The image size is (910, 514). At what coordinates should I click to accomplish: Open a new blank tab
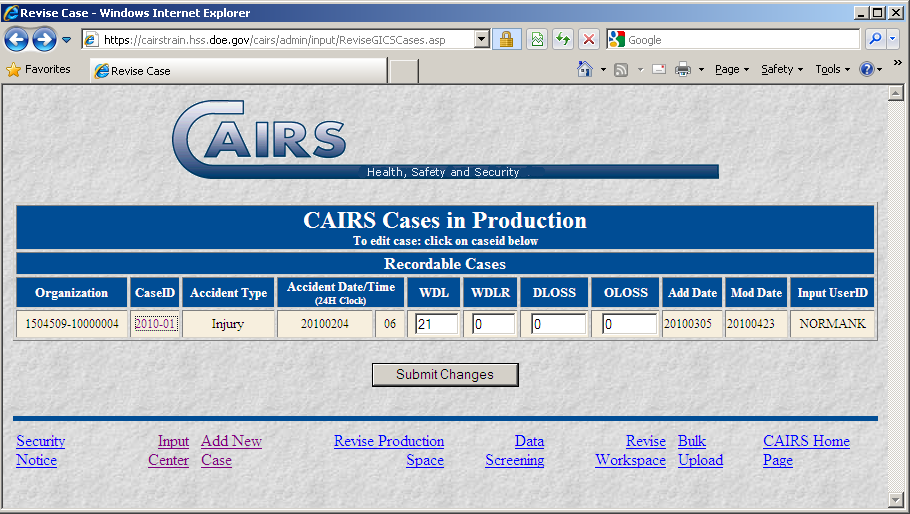pyautogui.click(x=403, y=71)
